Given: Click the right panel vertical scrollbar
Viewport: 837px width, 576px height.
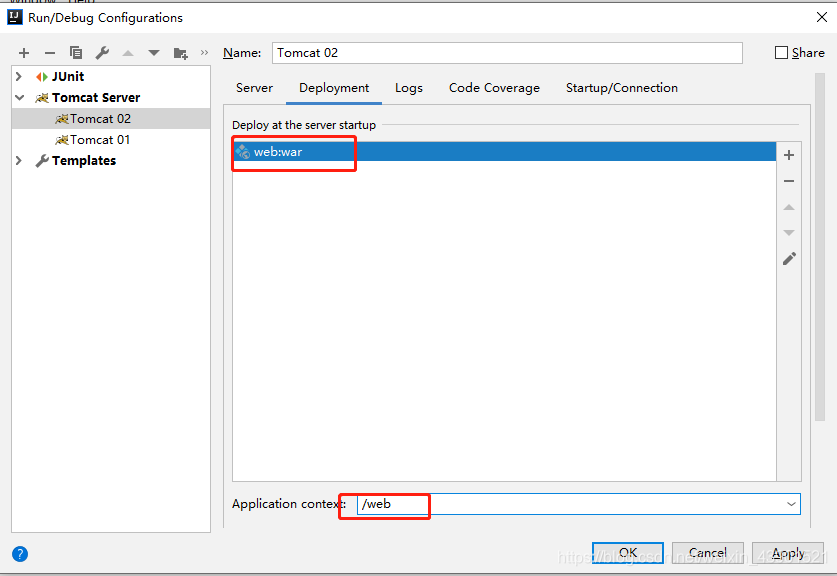Looking at the screenshot, I should (820, 247).
